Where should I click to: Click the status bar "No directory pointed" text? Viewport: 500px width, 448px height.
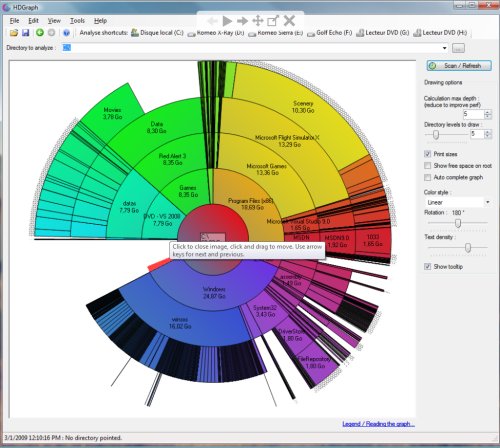click(93, 438)
